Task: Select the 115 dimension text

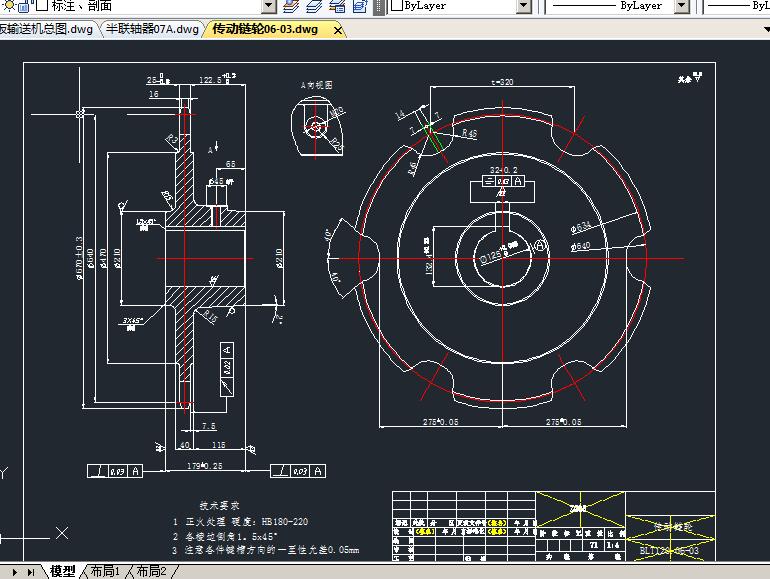Action: [219, 445]
